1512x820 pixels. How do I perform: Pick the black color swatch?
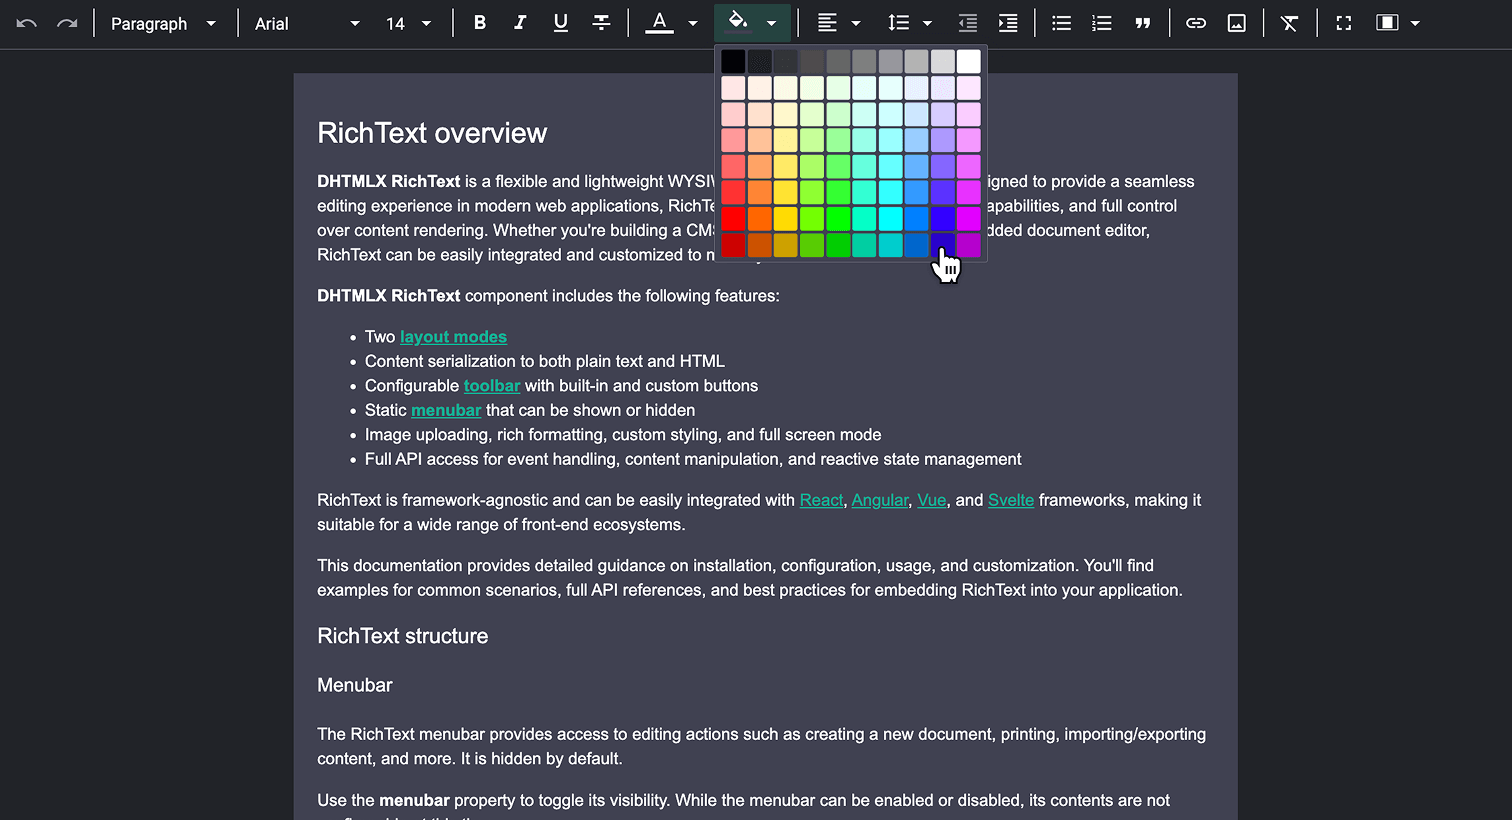click(734, 62)
